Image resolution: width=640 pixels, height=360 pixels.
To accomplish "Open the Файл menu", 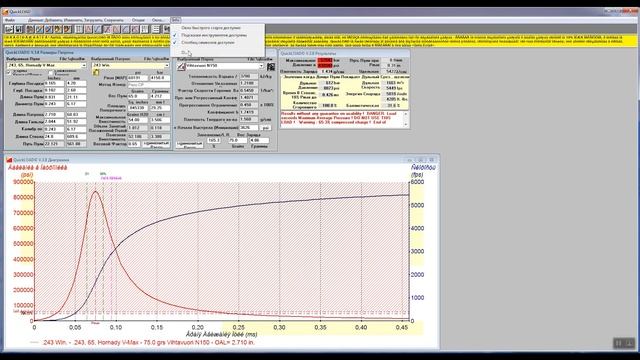I will pos(10,20).
